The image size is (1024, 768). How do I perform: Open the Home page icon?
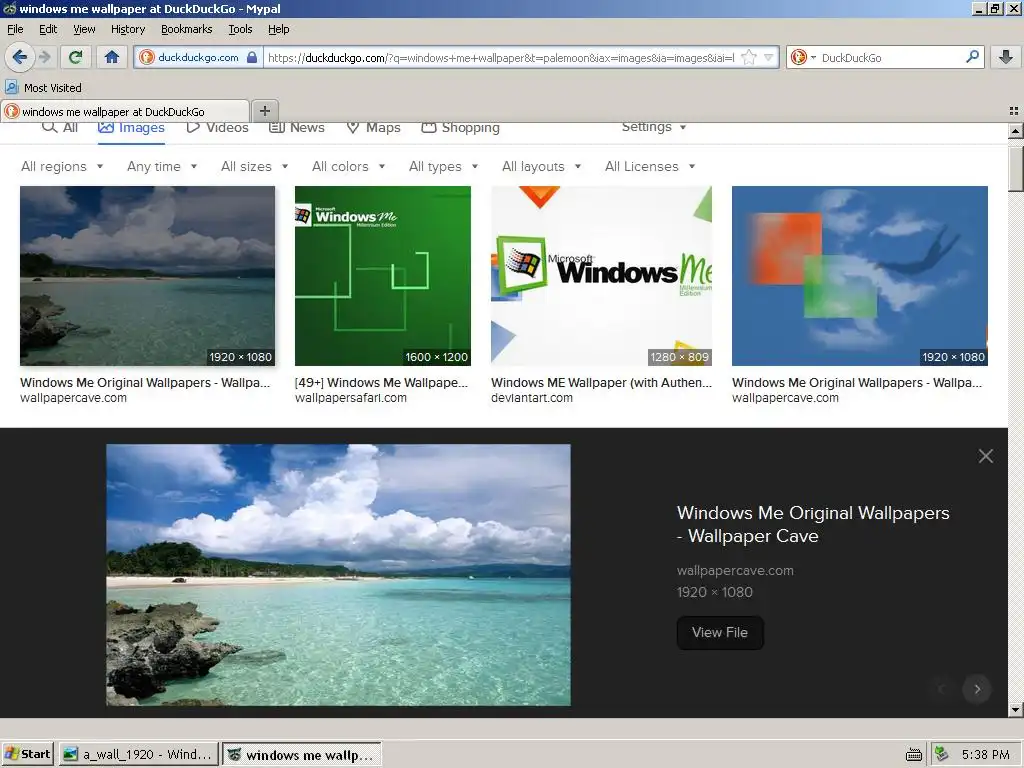(112, 57)
